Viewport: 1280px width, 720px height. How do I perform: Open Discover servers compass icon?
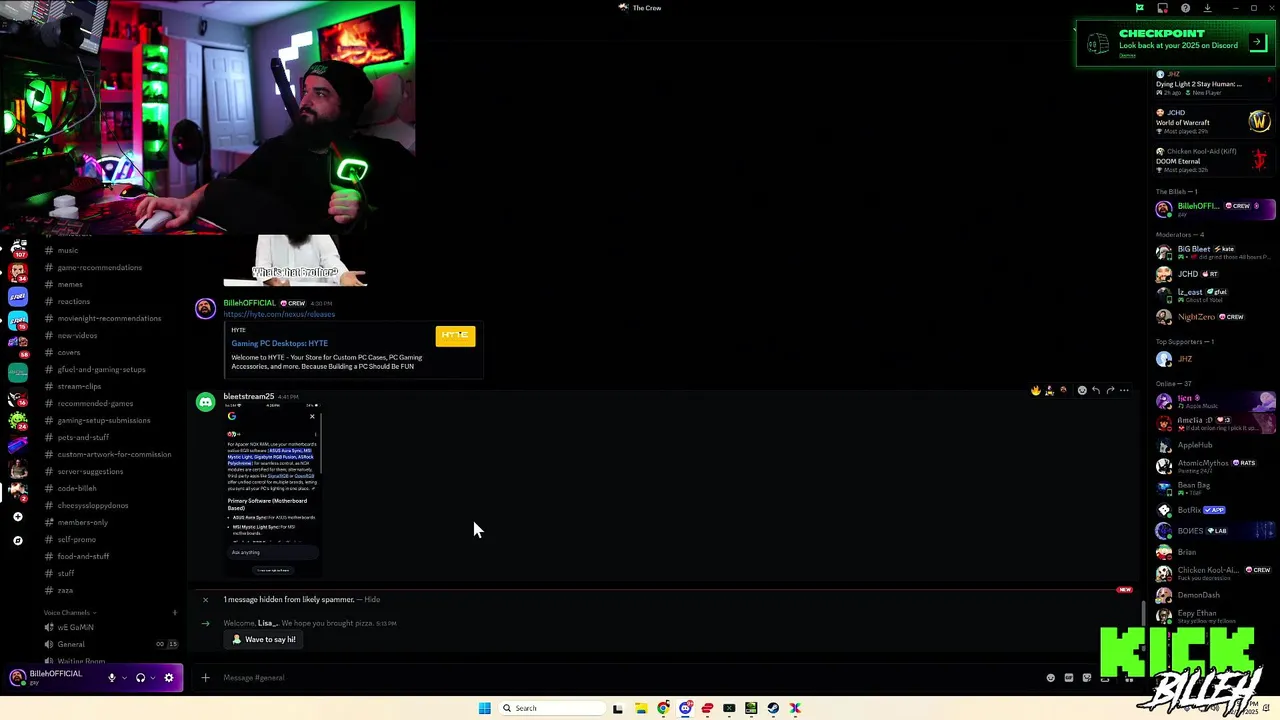click(x=17, y=541)
